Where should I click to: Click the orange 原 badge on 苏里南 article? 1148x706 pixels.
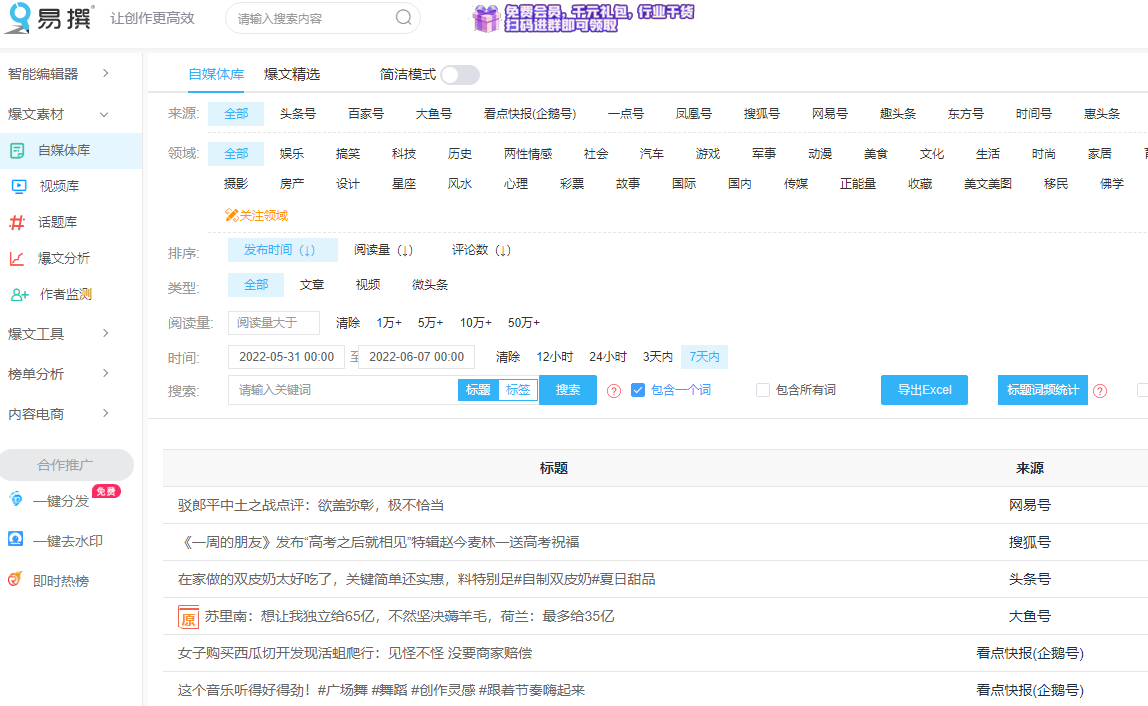pos(188,617)
